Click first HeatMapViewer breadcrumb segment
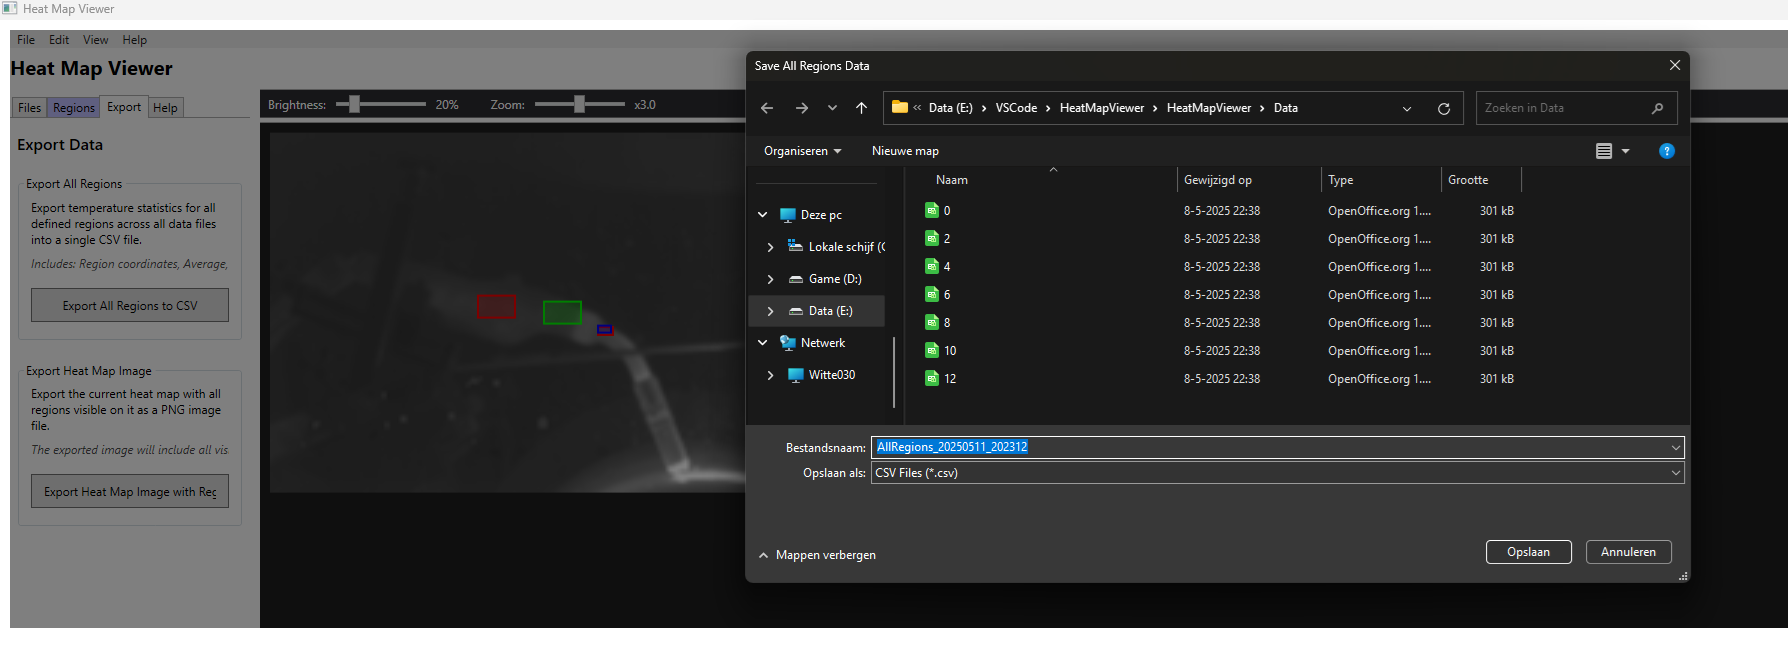This screenshot has width=1788, height=648. pyautogui.click(x=1101, y=108)
